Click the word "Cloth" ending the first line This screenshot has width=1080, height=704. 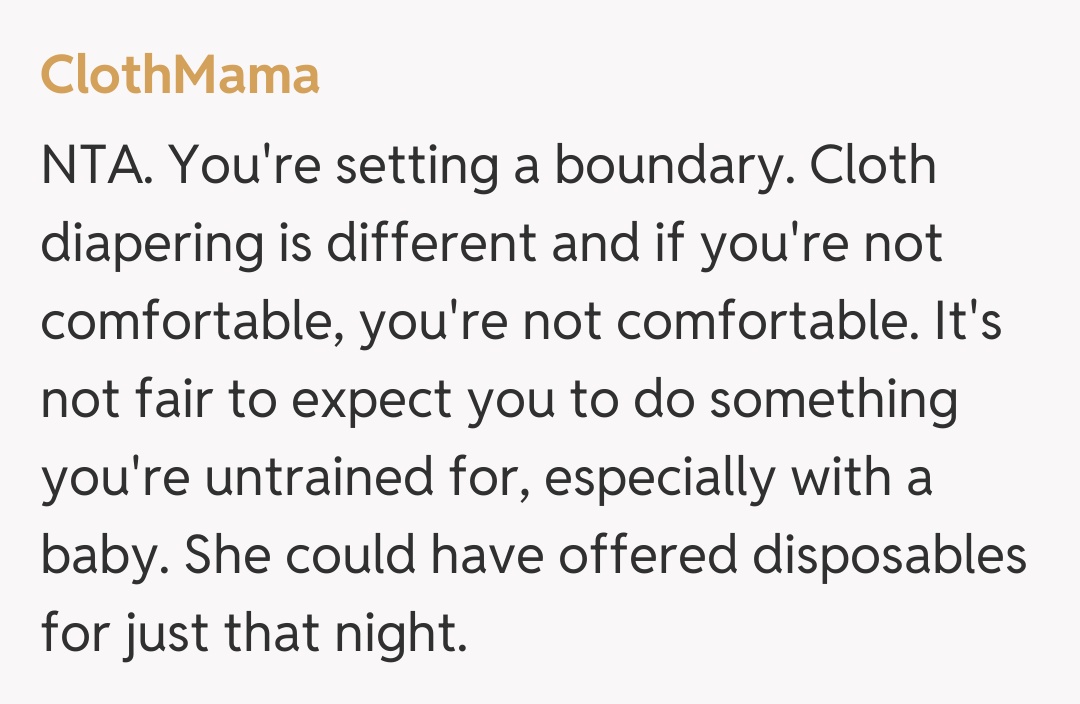click(x=872, y=167)
